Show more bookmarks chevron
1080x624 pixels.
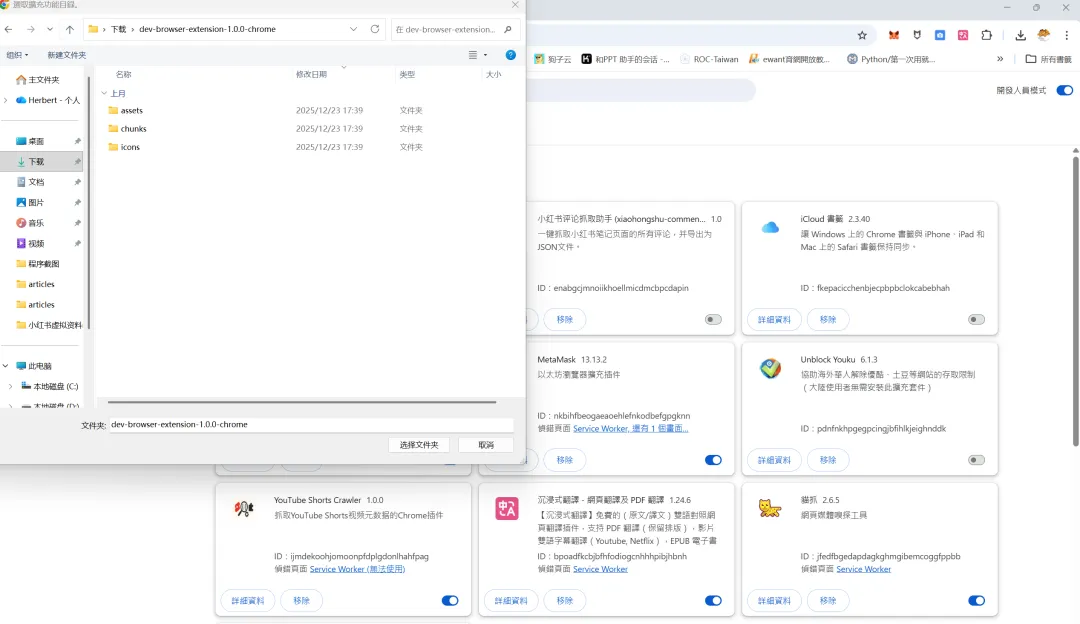(1000, 59)
